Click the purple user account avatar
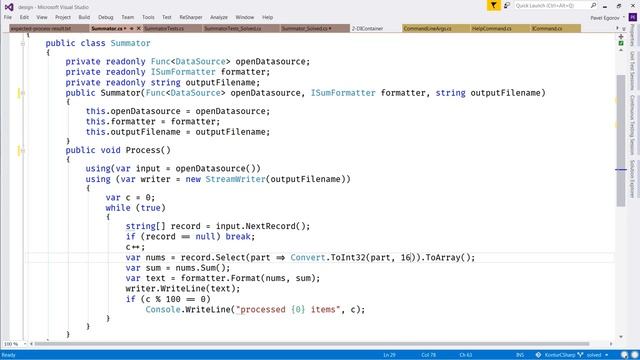640x360 pixels. tap(633, 18)
